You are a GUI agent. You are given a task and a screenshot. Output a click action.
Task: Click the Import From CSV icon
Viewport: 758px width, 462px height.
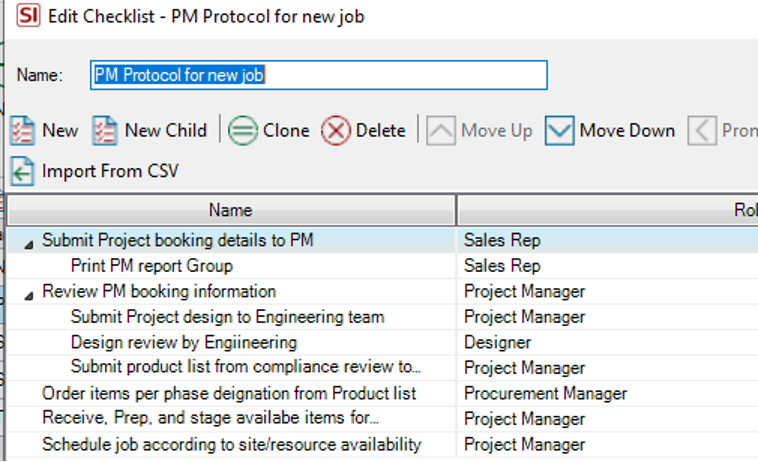click(x=22, y=171)
